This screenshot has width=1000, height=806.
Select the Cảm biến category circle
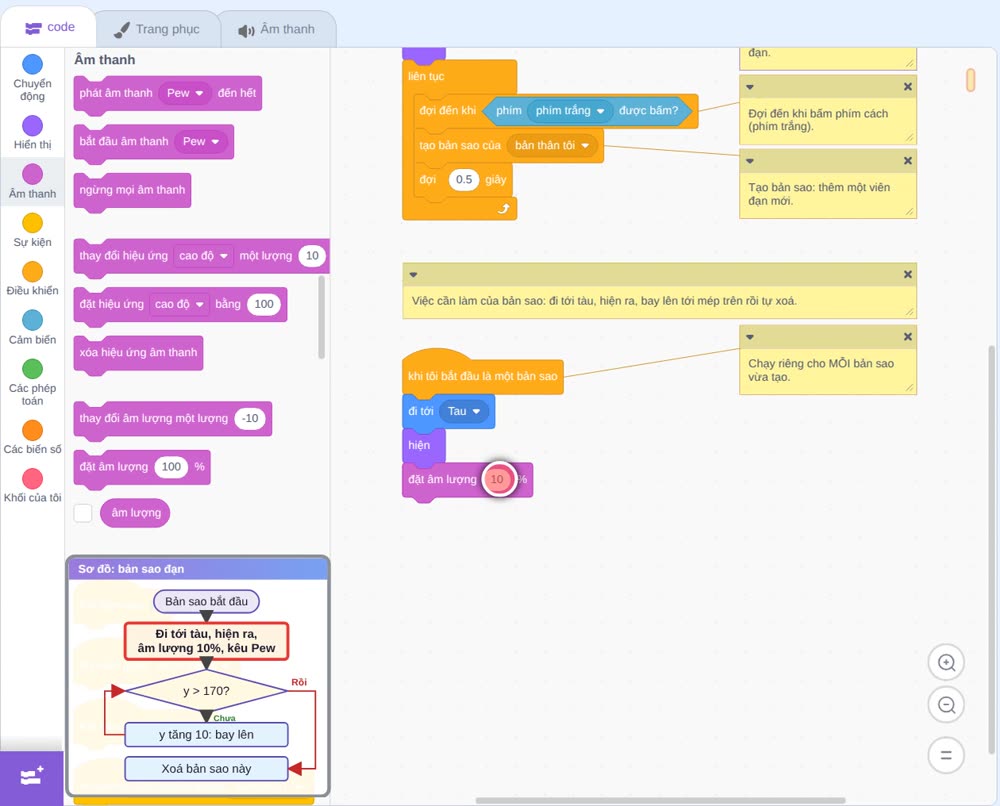(33, 320)
